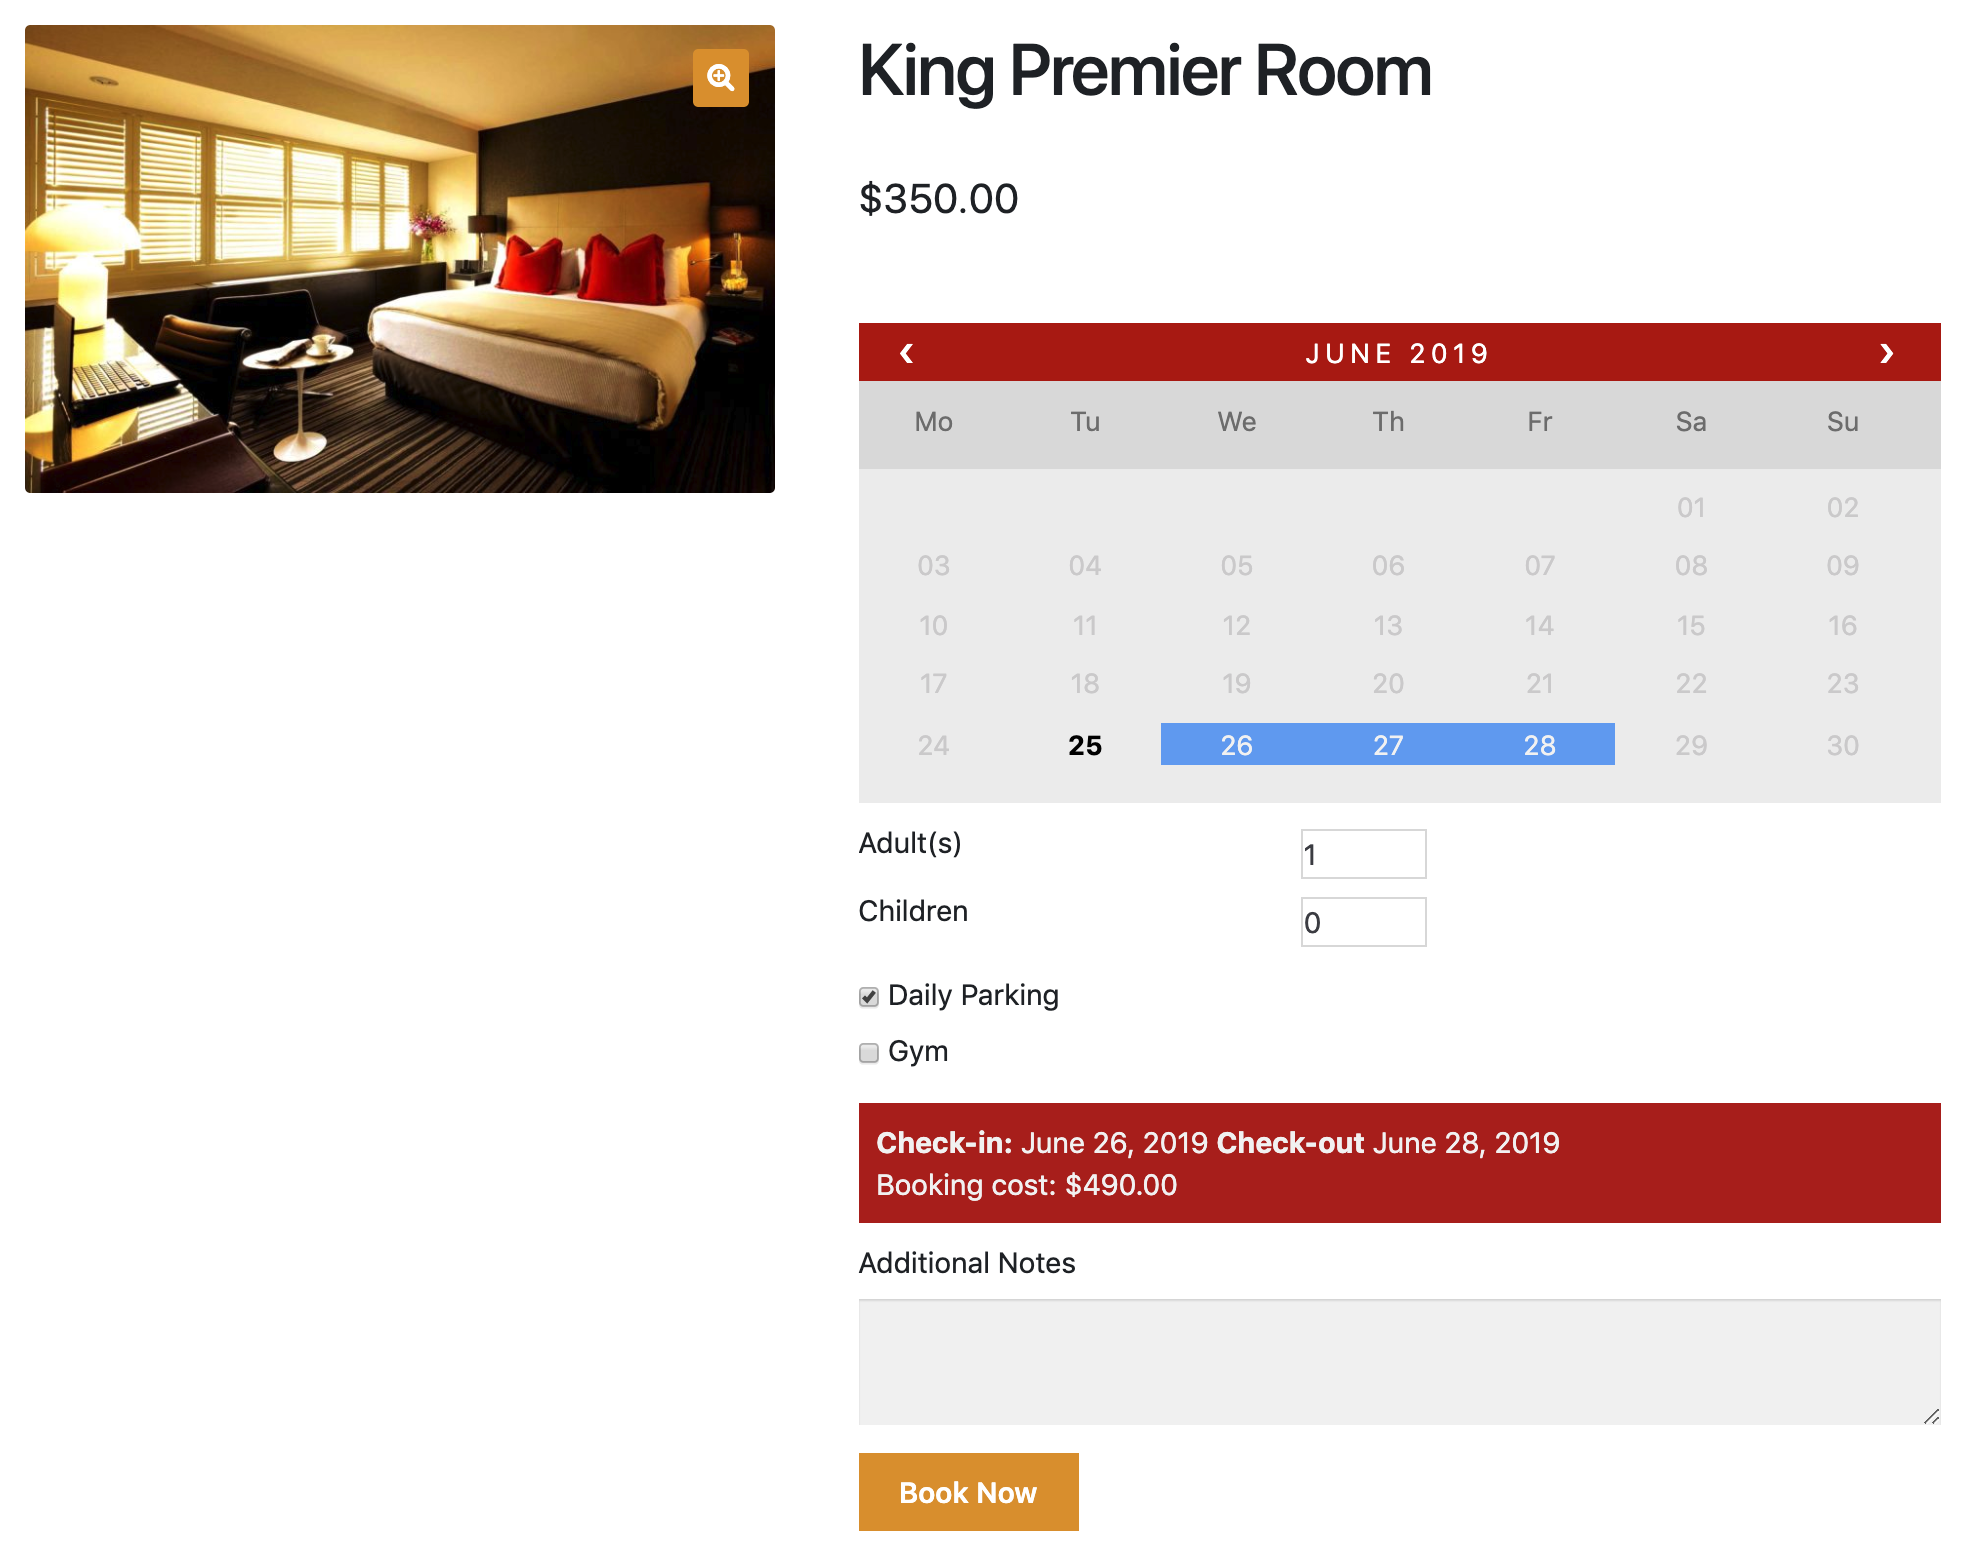Click the right arrow to go to next month

[x=1889, y=353]
